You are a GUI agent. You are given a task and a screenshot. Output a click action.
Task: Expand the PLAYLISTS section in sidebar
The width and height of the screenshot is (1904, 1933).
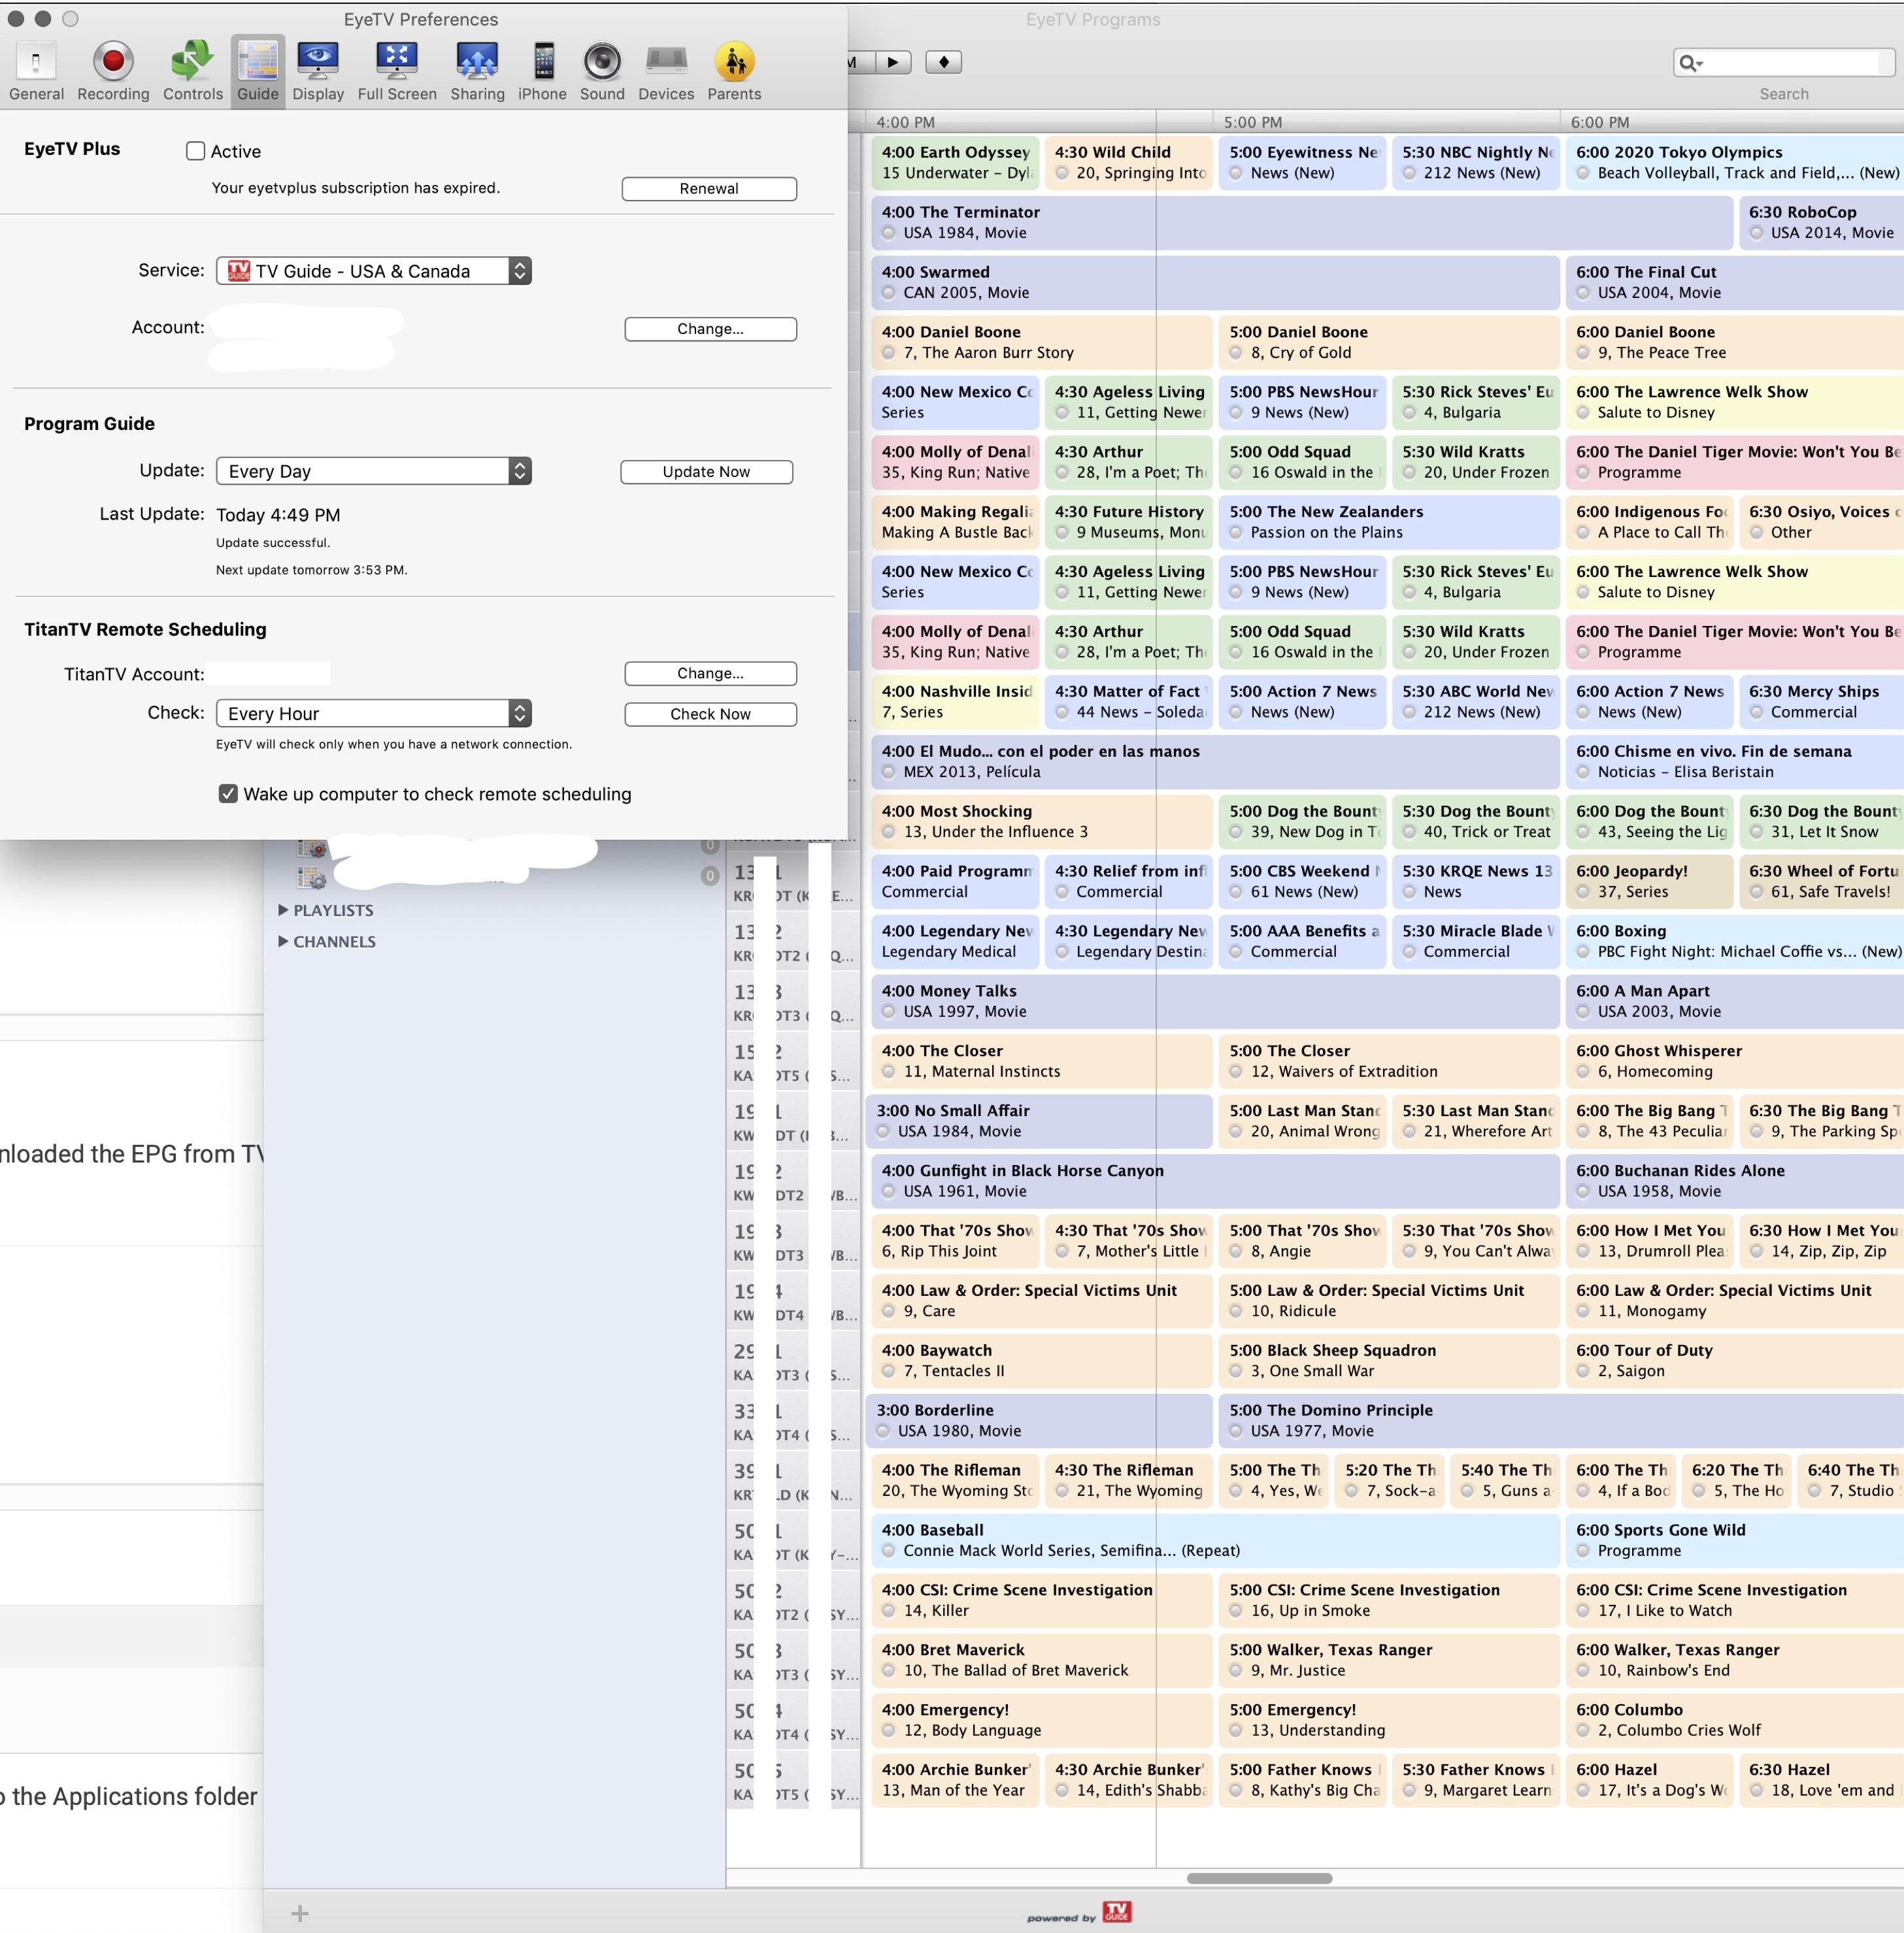pyautogui.click(x=283, y=910)
